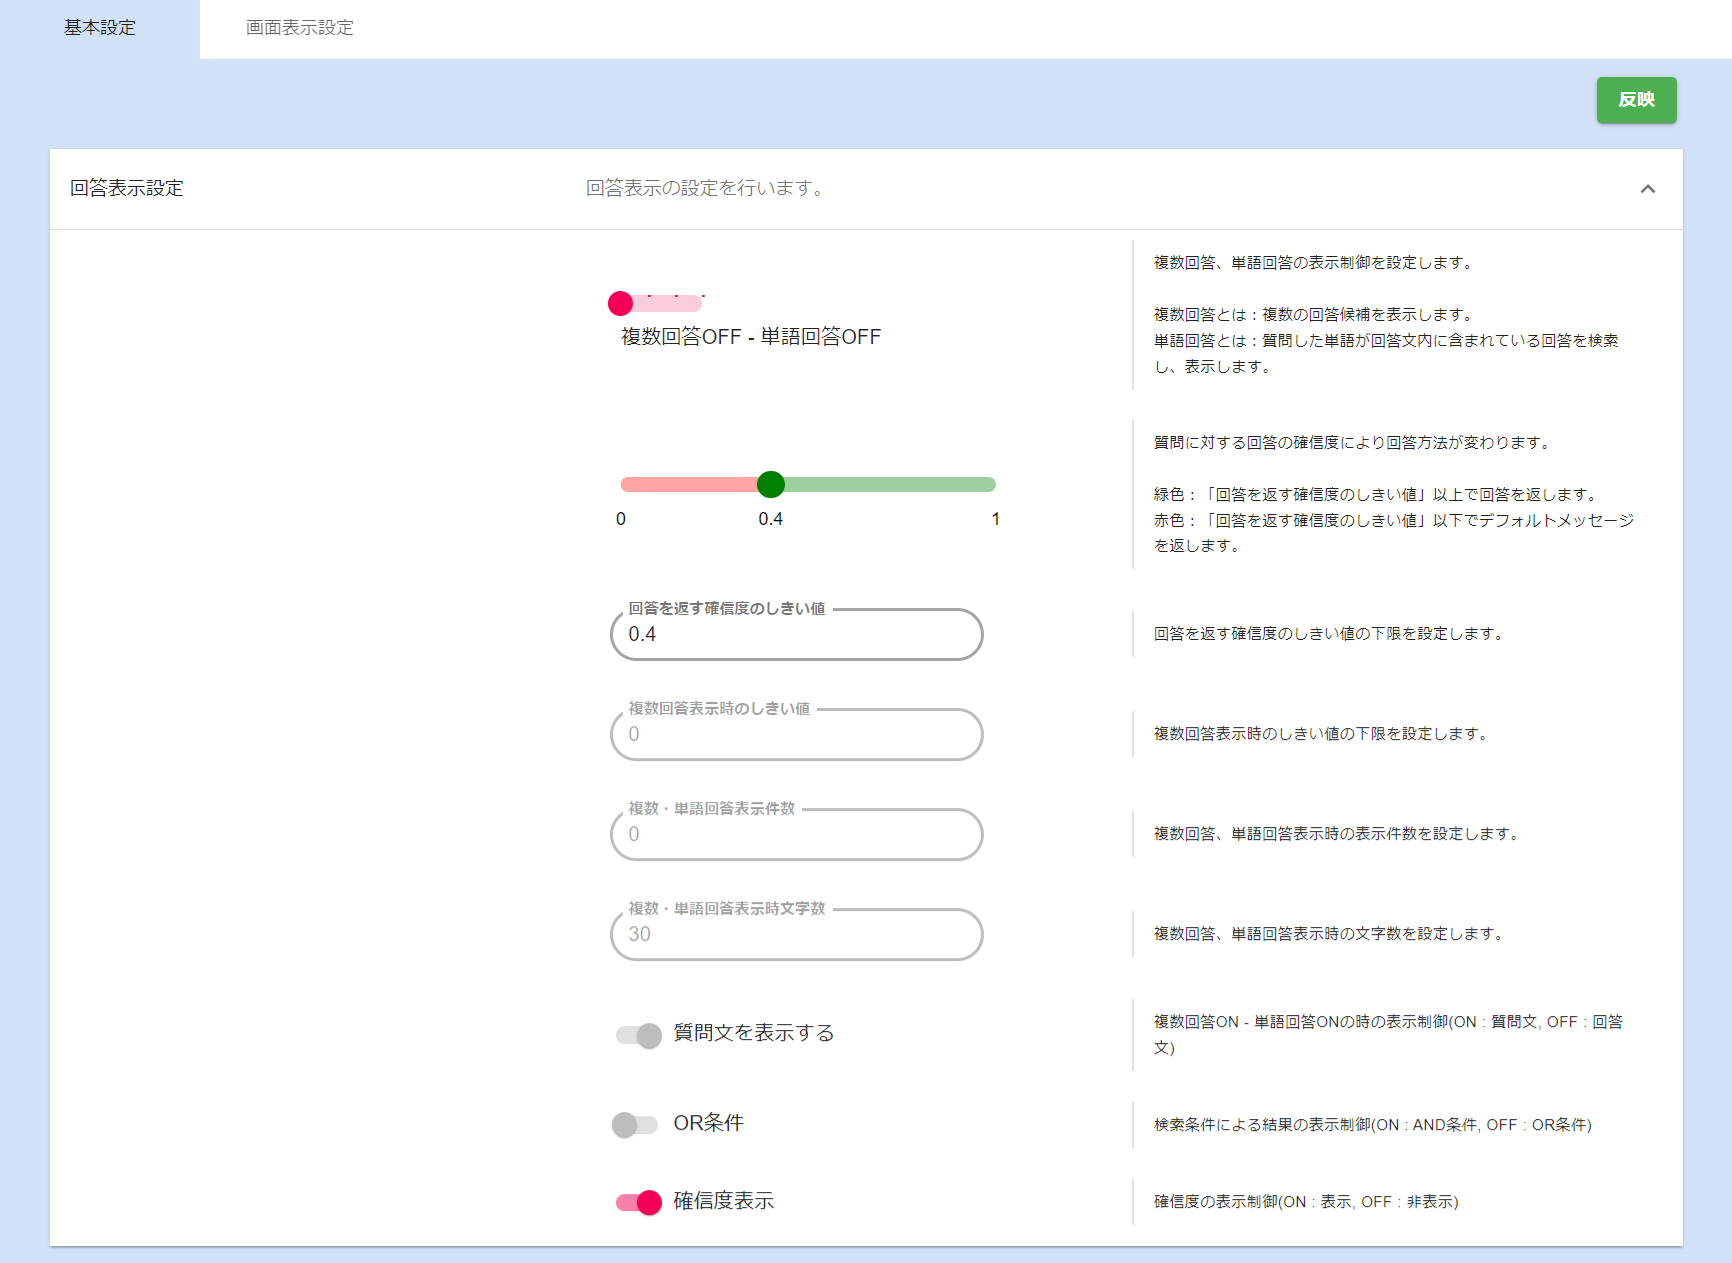
Task: Click the 複数・単語回答表示時文字数 field showing 30
Action: click(x=796, y=935)
